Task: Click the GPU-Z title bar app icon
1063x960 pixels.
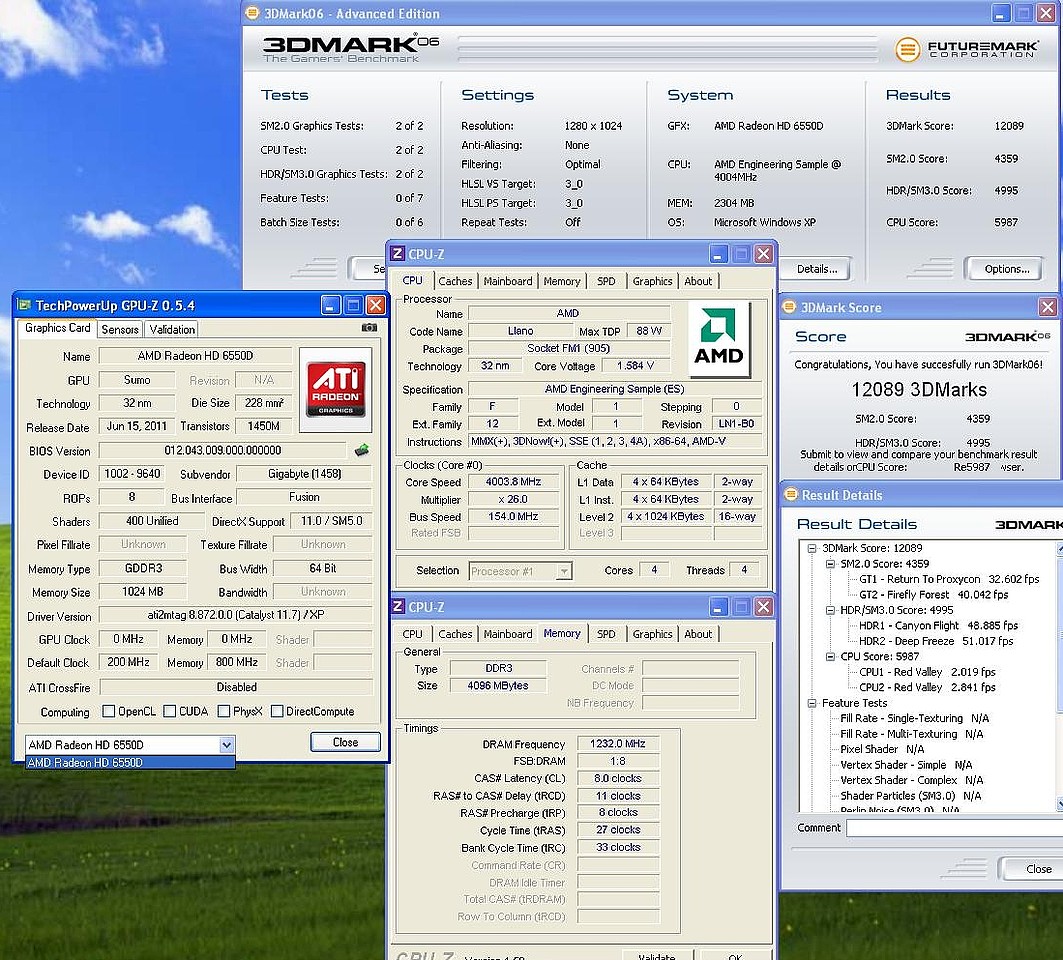Action: [x=24, y=305]
